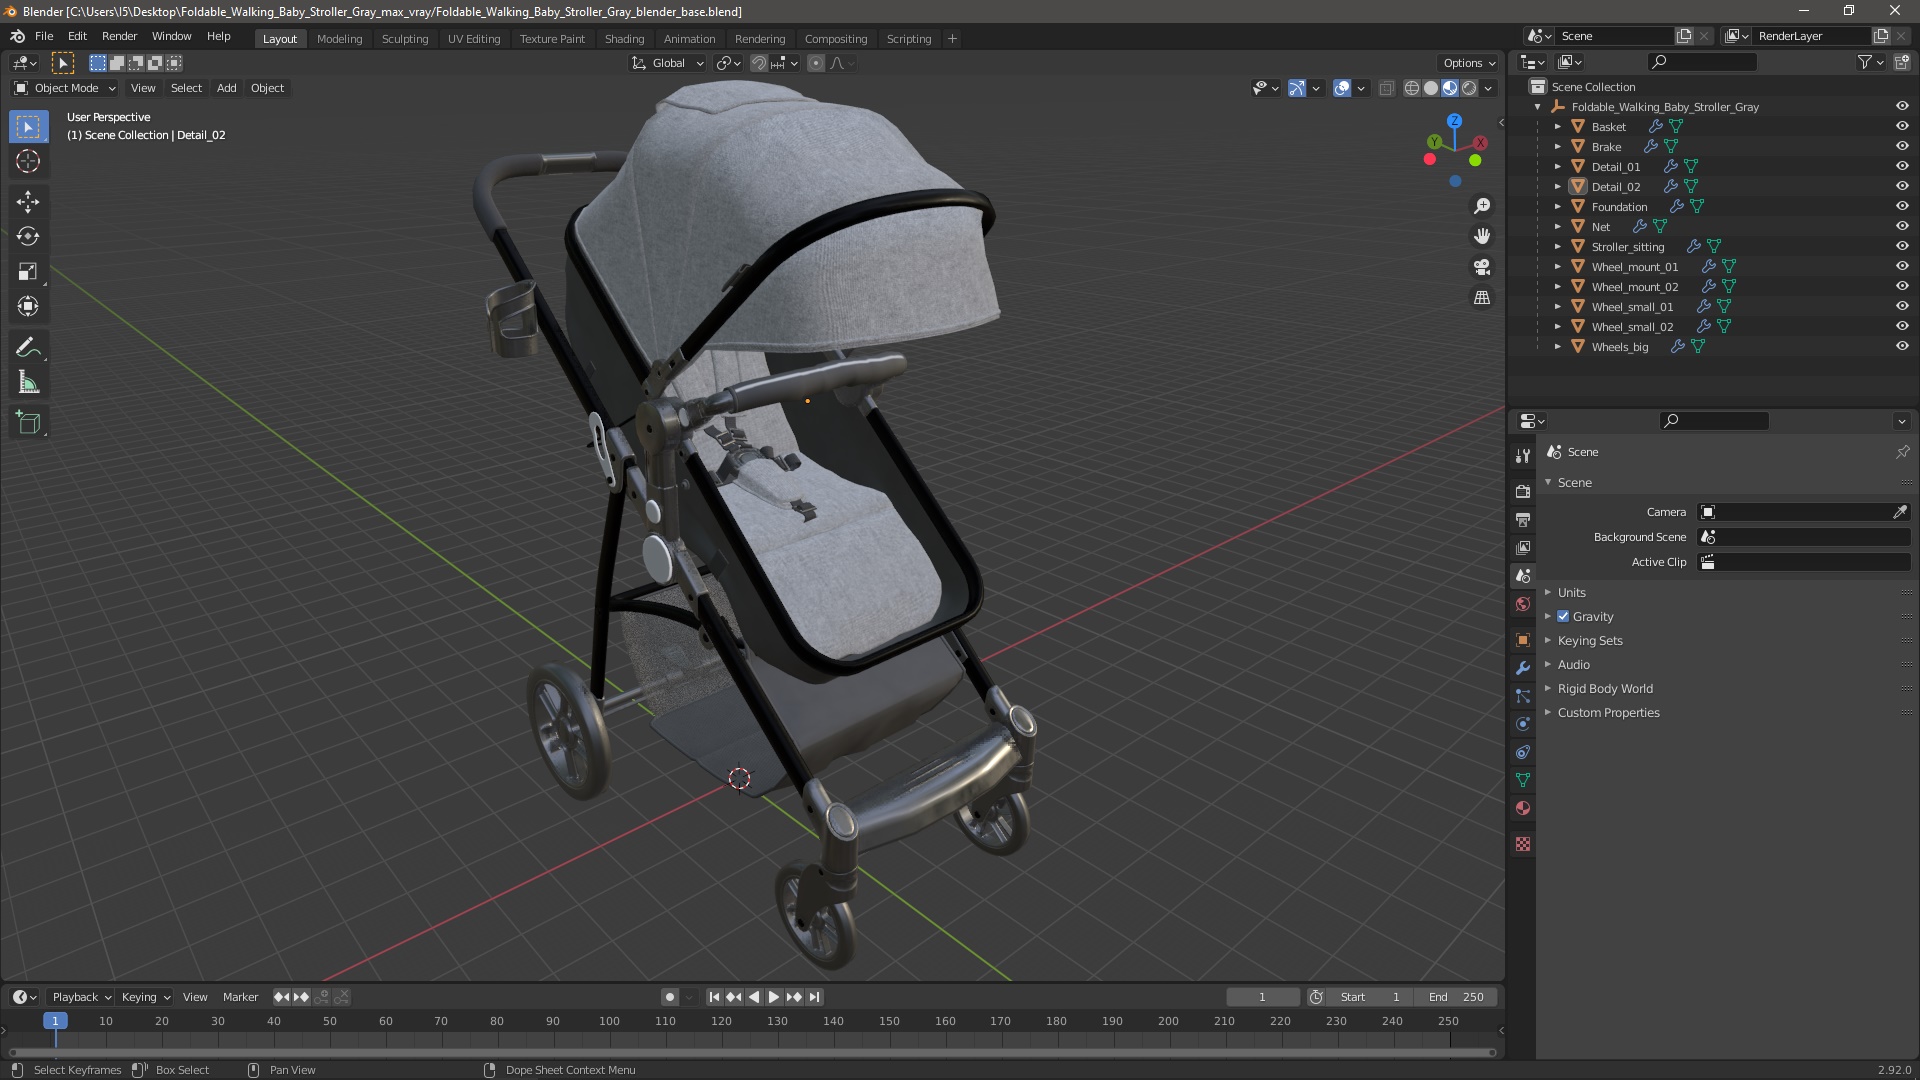The width and height of the screenshot is (1920, 1080).
Task: Select wireframe viewport shading
Action: coord(1412,88)
